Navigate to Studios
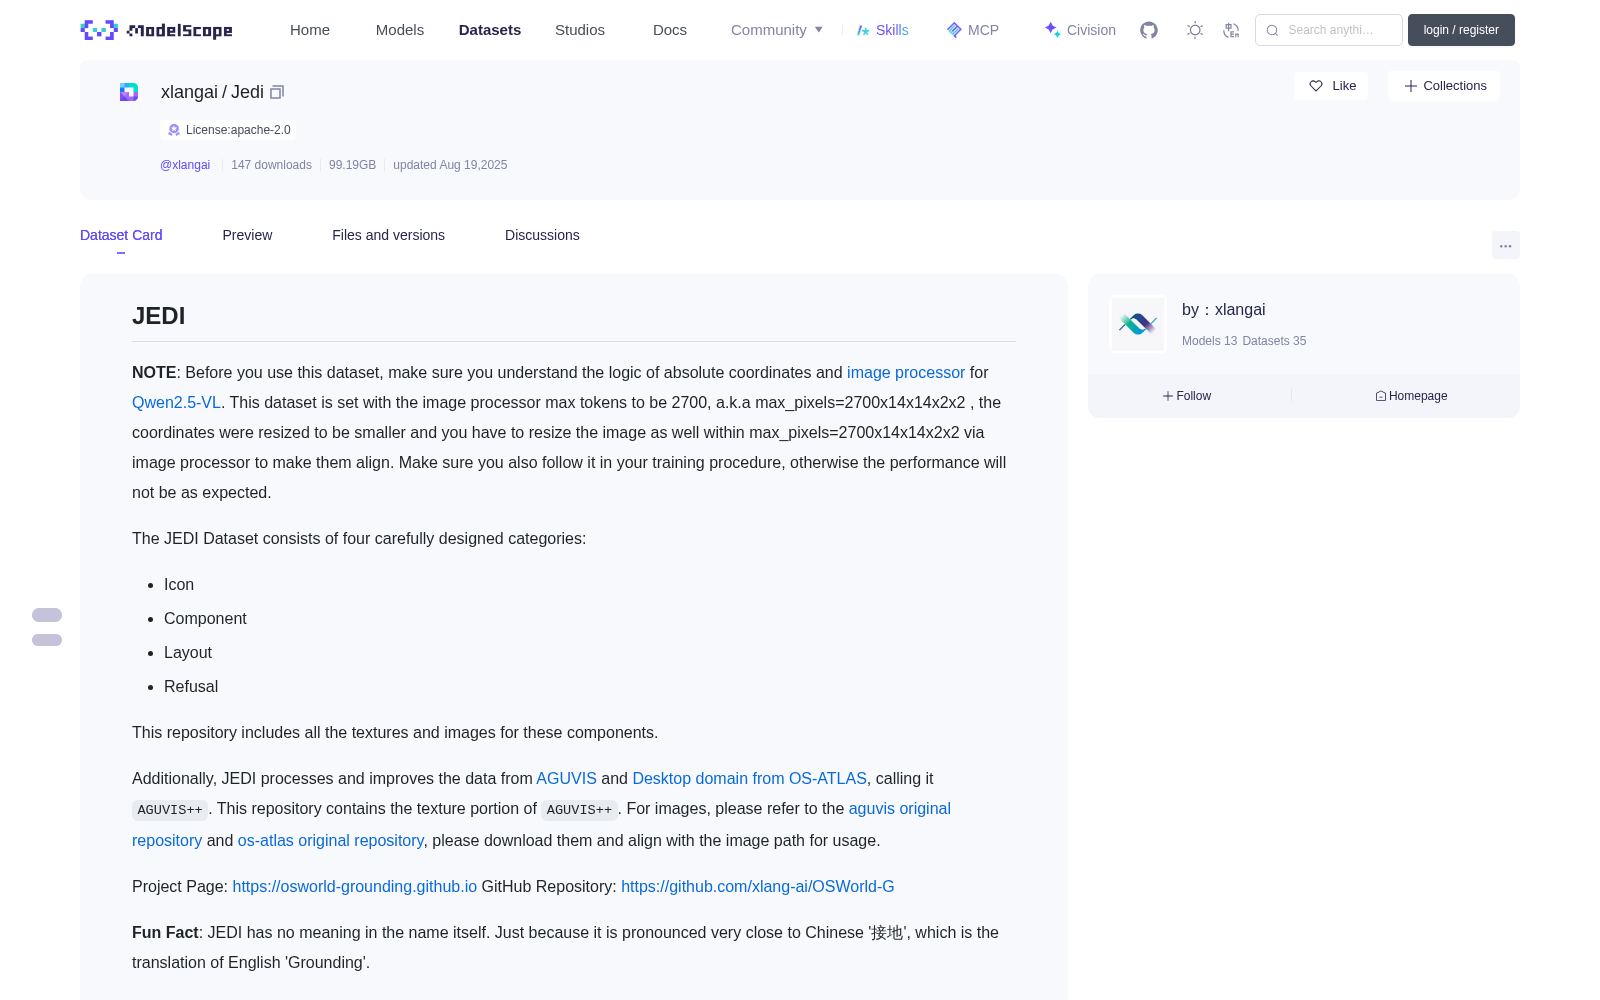The image size is (1600, 1000). tap(580, 30)
